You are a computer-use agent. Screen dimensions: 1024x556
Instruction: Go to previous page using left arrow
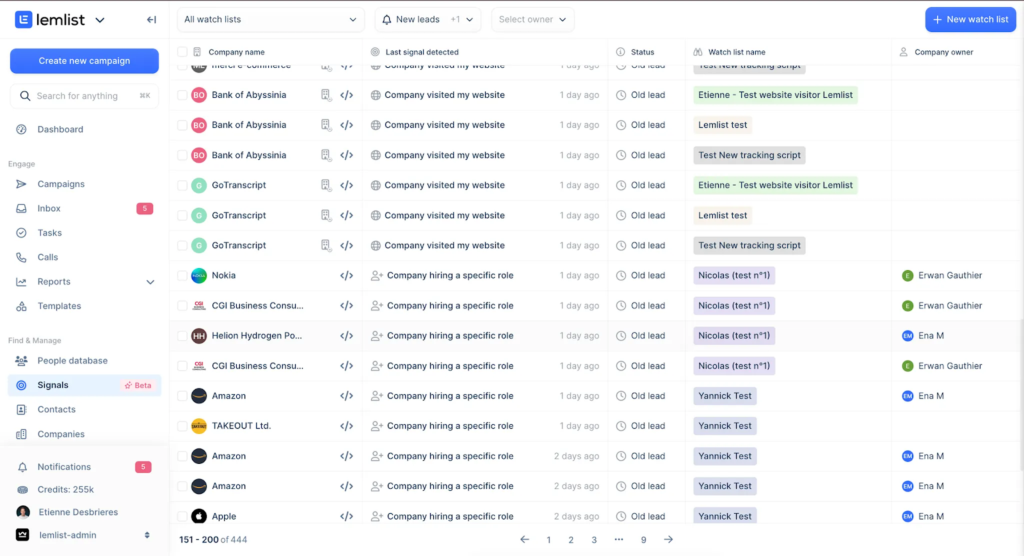pos(525,540)
